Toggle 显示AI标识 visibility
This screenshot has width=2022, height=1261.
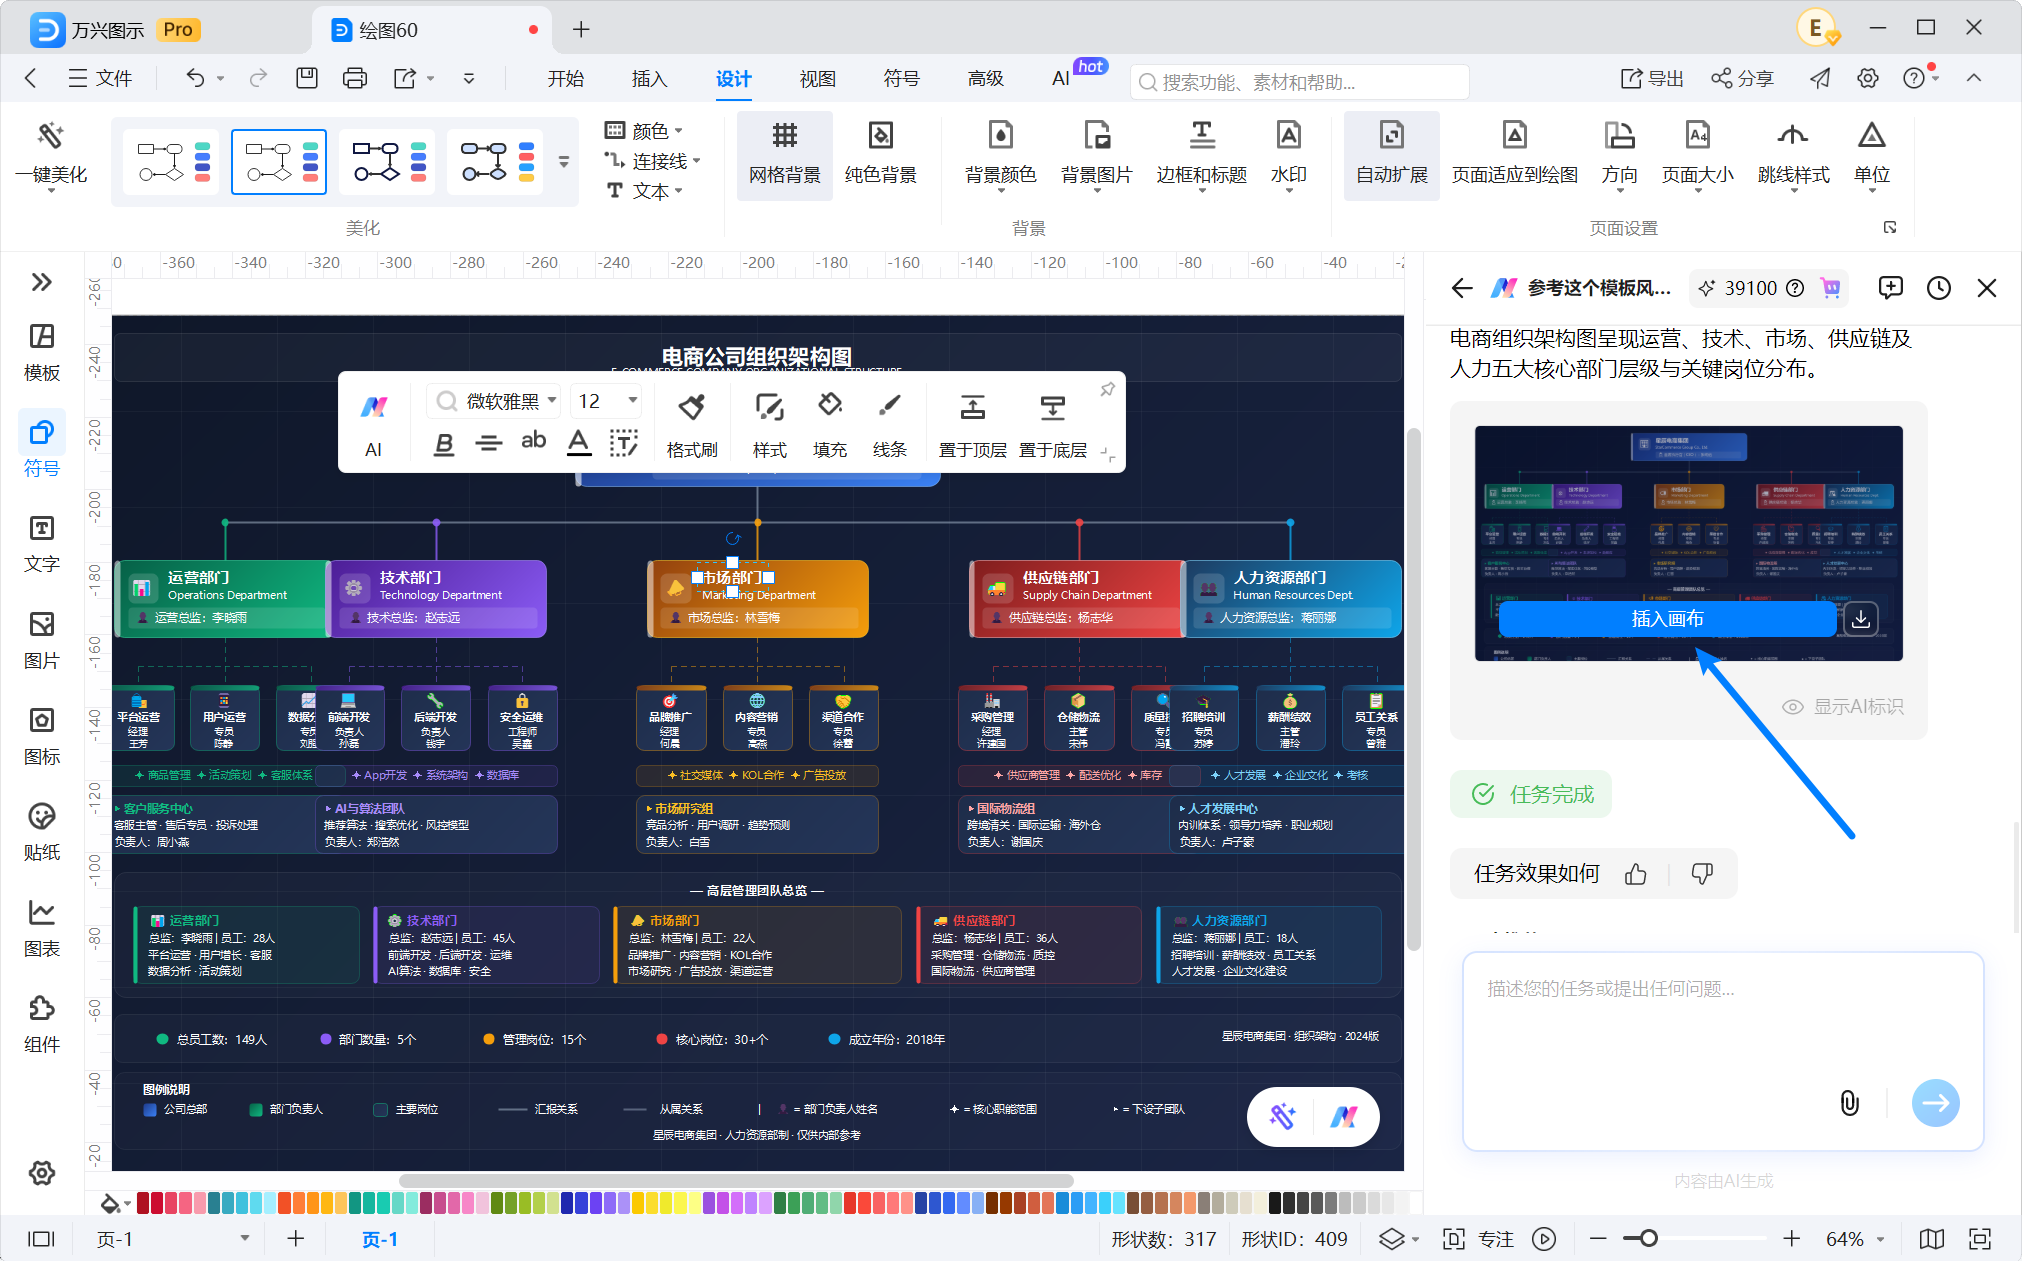pyautogui.click(x=1842, y=707)
